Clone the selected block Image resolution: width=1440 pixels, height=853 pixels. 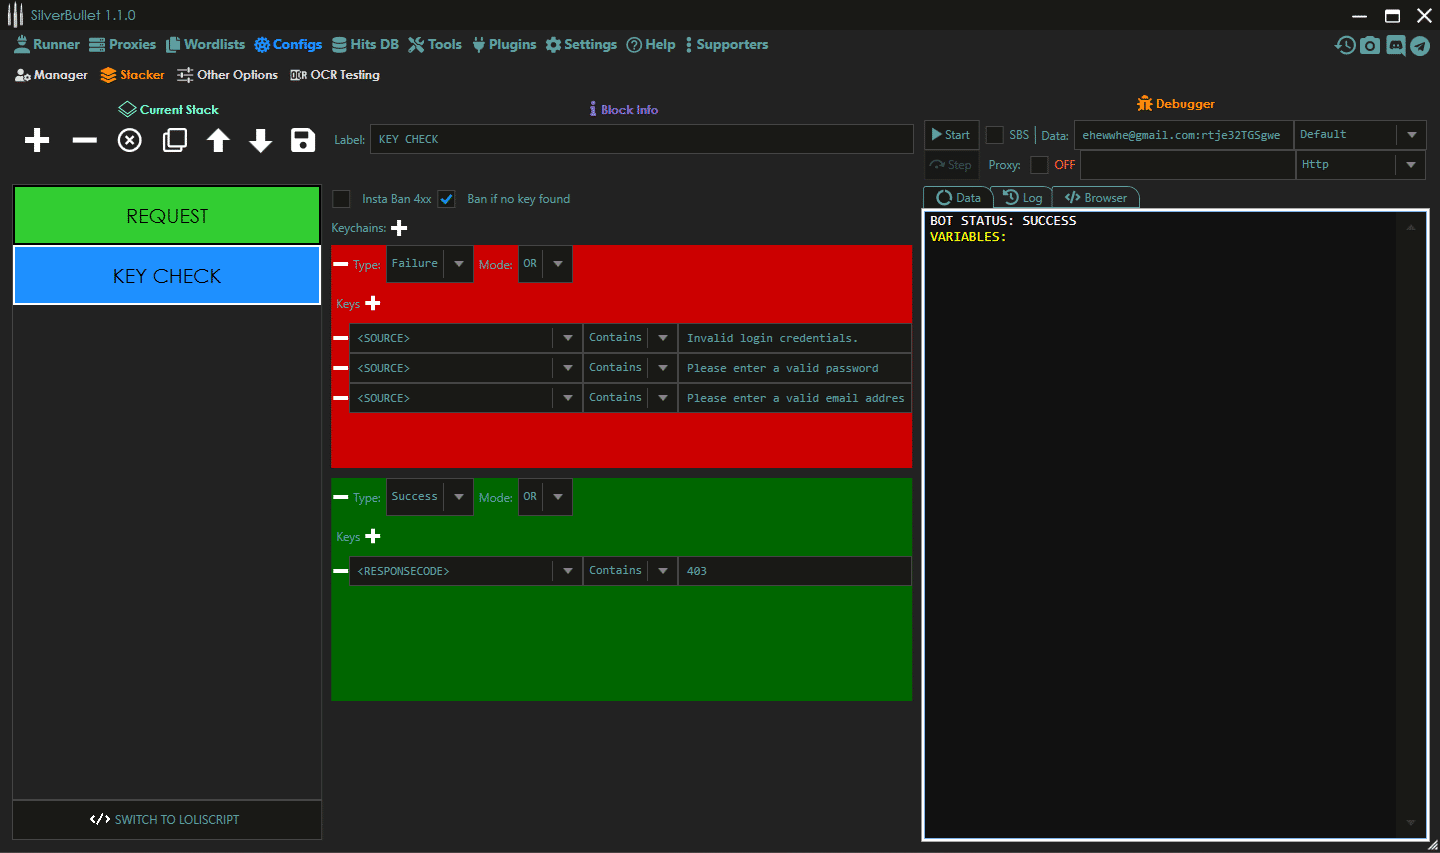175,140
